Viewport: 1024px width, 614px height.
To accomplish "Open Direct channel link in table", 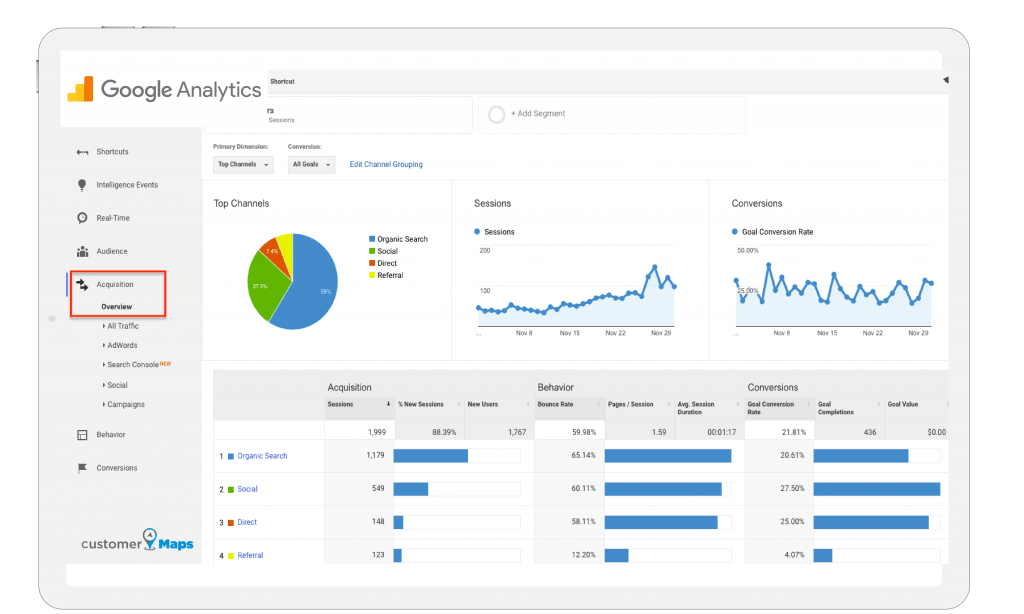I will (x=247, y=523).
